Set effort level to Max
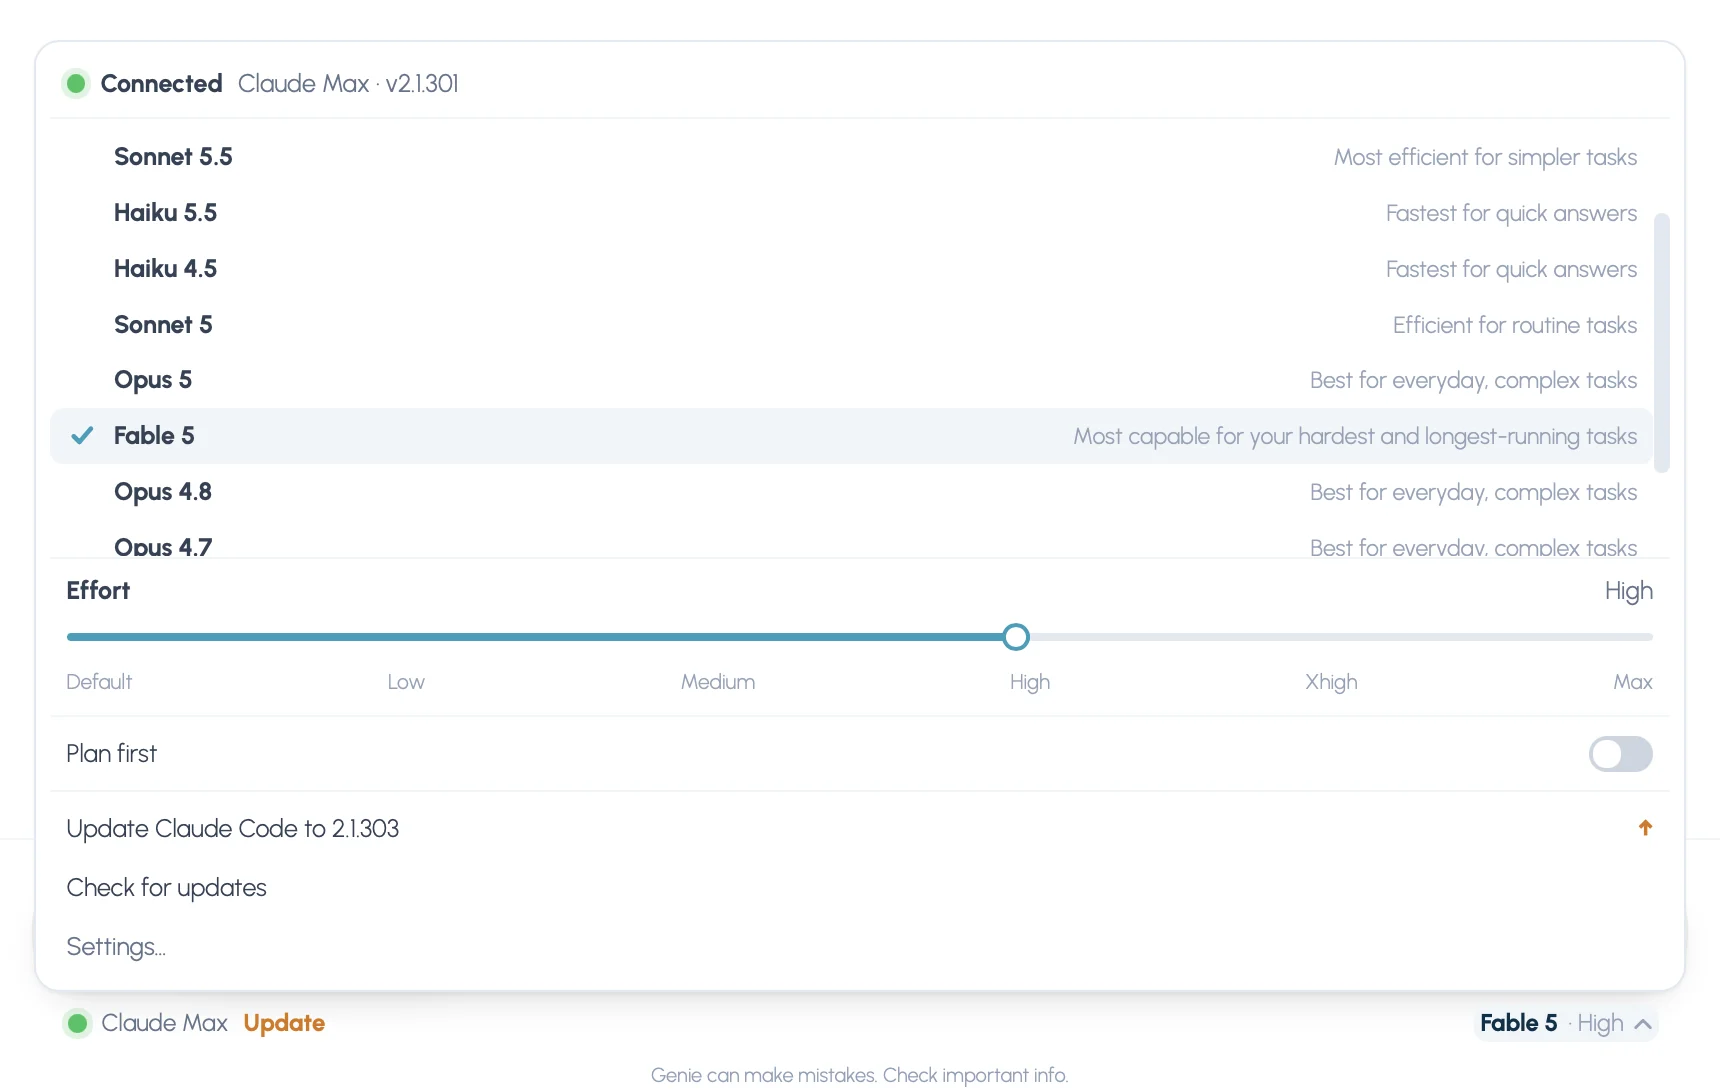 [x=1632, y=682]
